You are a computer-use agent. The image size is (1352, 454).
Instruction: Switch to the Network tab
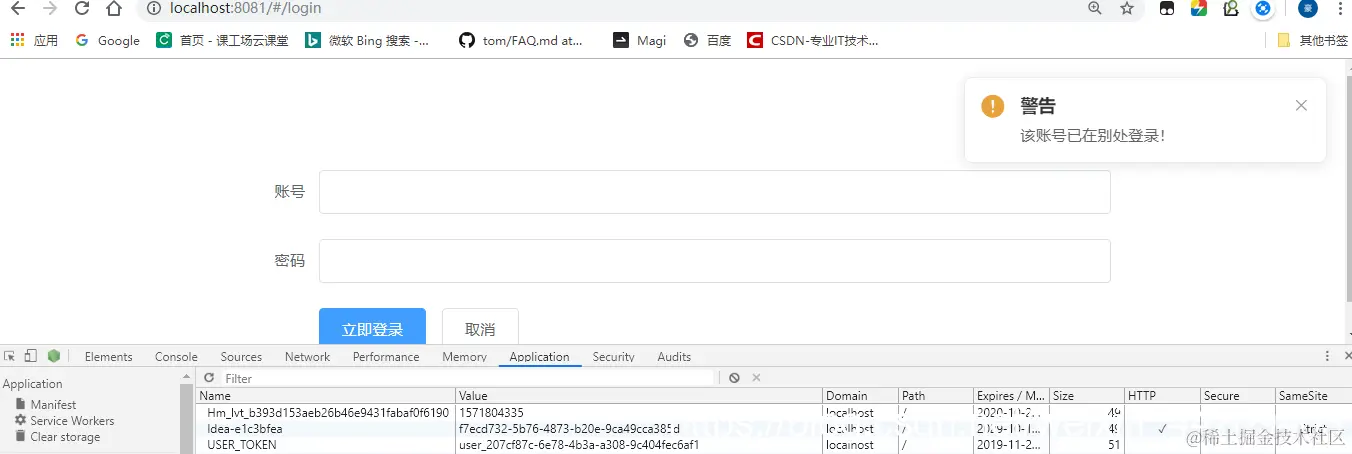tap(307, 357)
